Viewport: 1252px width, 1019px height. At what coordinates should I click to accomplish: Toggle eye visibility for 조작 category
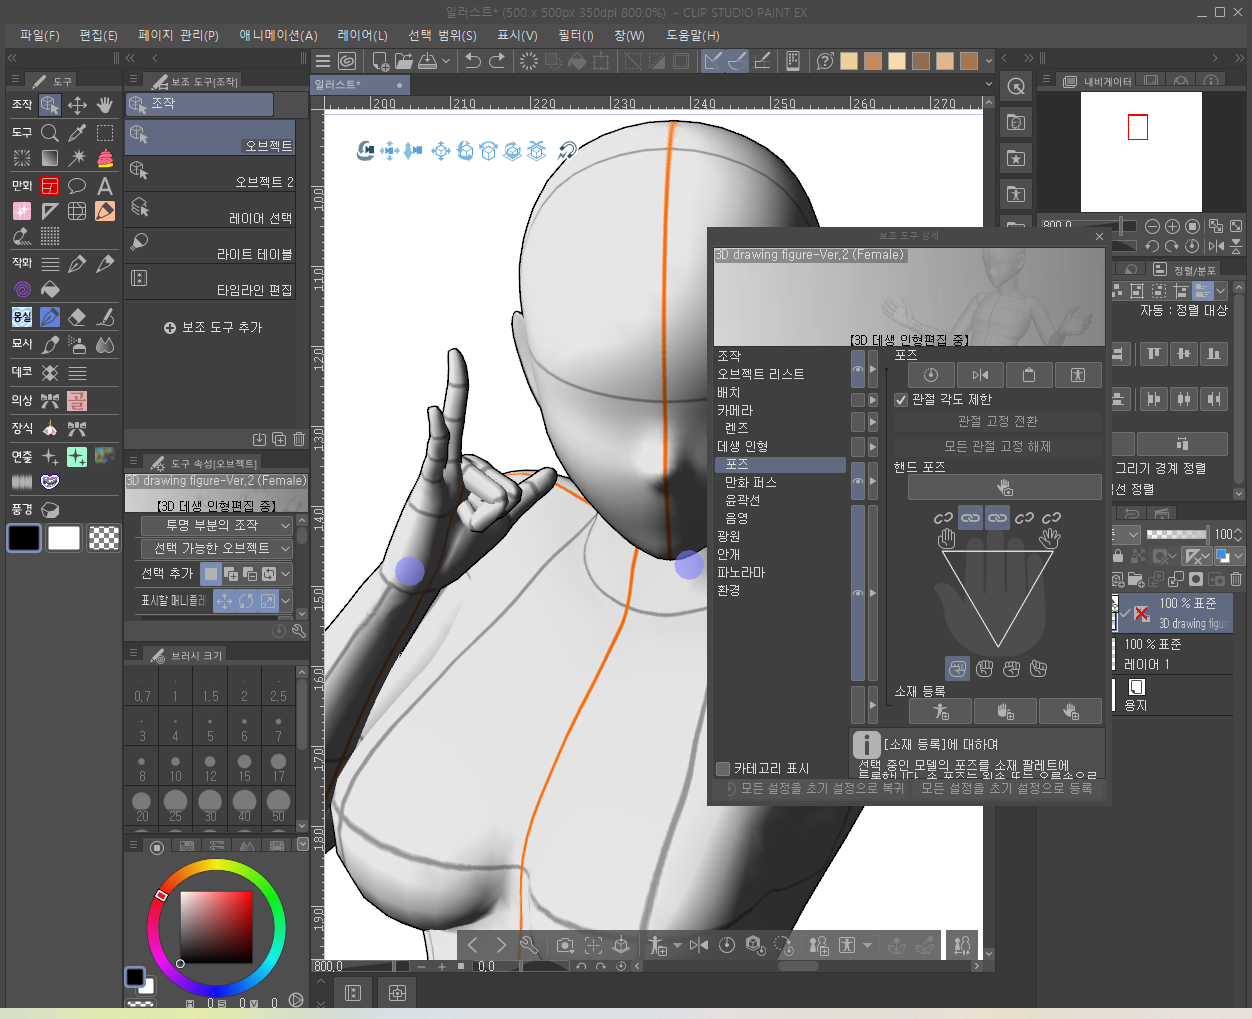(858, 369)
